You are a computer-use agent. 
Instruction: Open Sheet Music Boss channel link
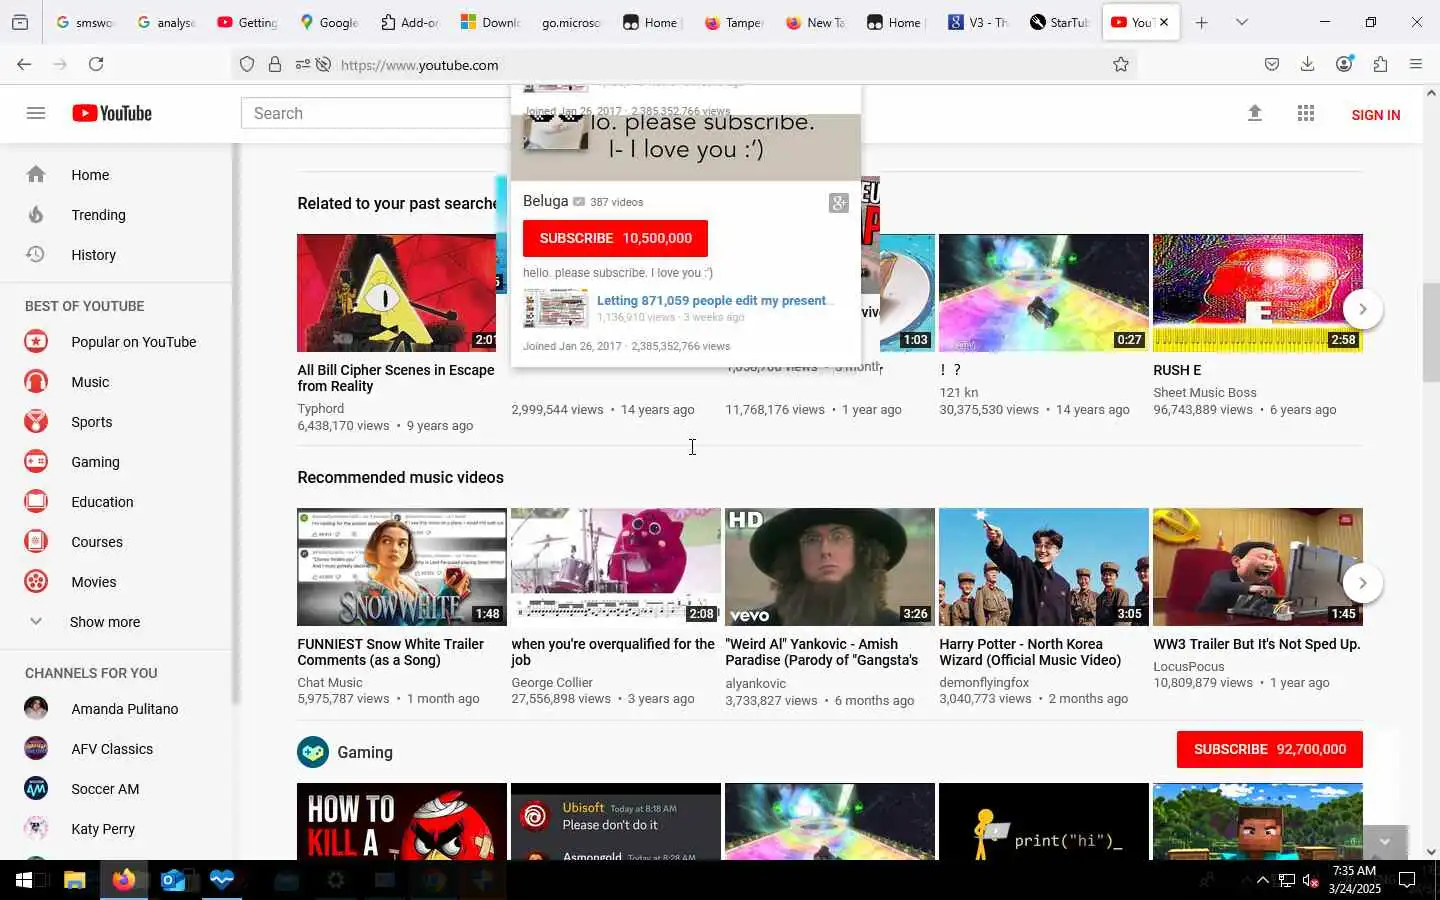tap(1205, 393)
